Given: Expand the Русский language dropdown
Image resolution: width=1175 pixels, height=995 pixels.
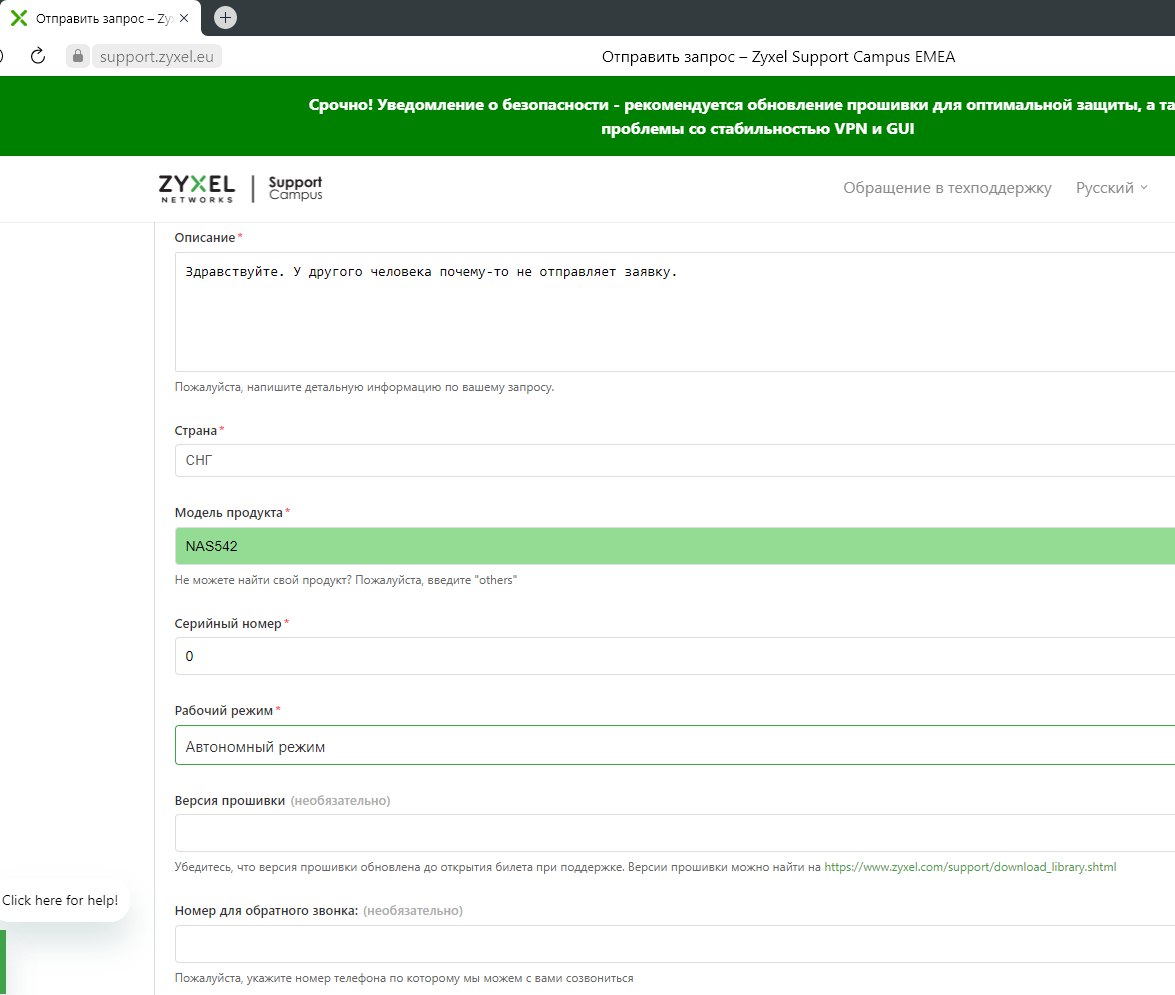Looking at the screenshot, I should (x=1111, y=187).
